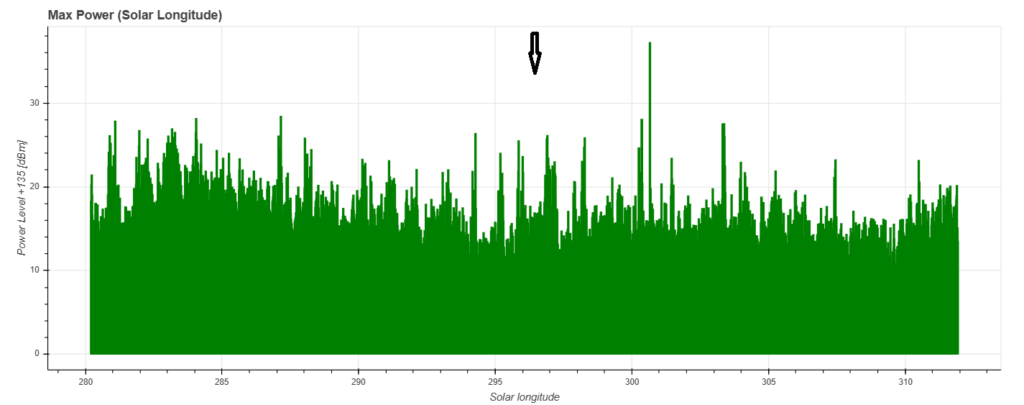Image resolution: width=1024 pixels, height=405 pixels.
Task: Click x-axis tick label 285
Action: 221,381
